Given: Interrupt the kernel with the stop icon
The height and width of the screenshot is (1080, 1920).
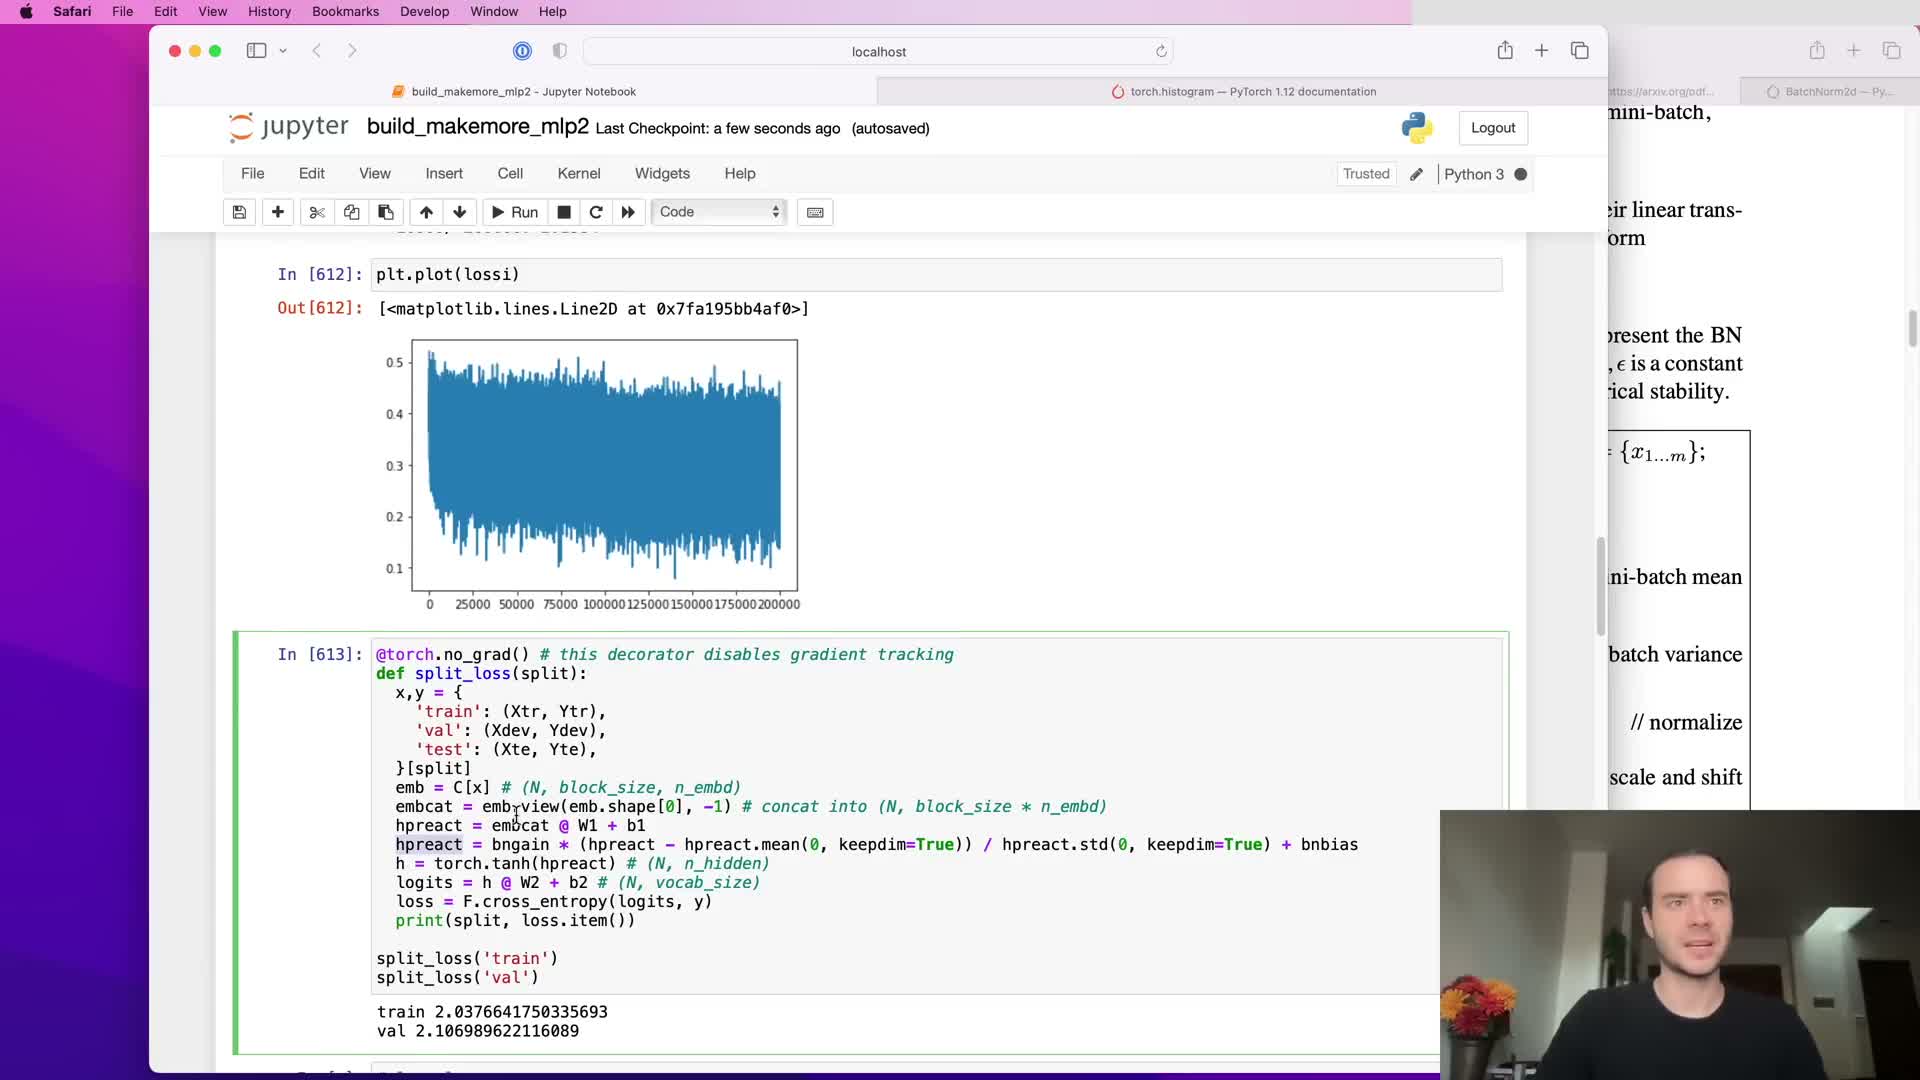Looking at the screenshot, I should click(x=564, y=212).
